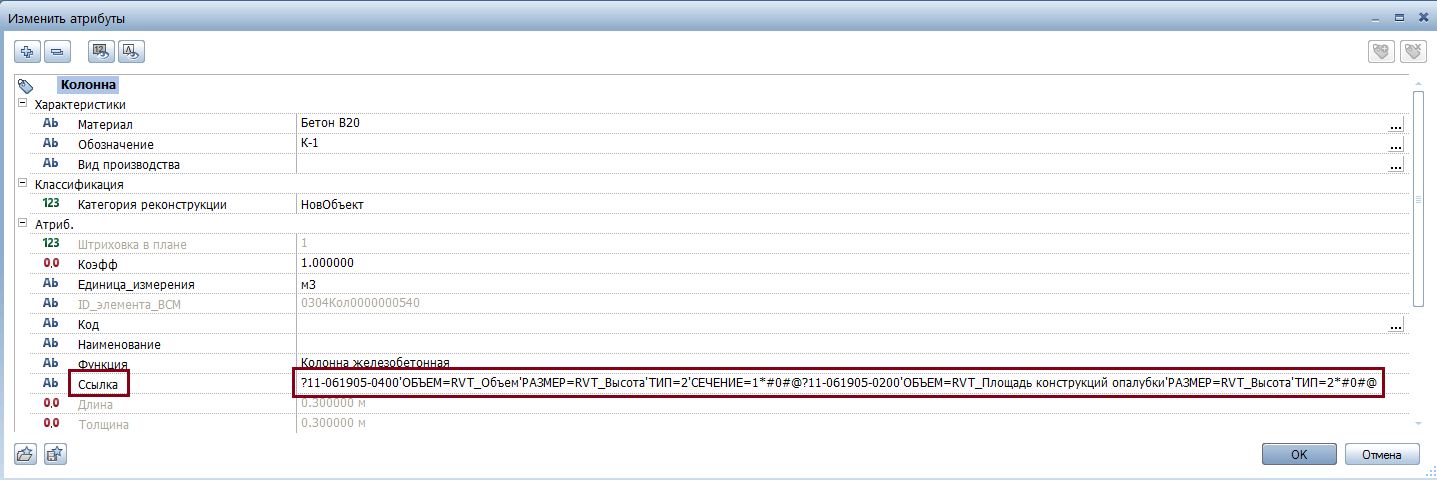Viewport: 1437px width, 480px height.
Task: Collapse the Характеристики group
Action: pos(22,104)
